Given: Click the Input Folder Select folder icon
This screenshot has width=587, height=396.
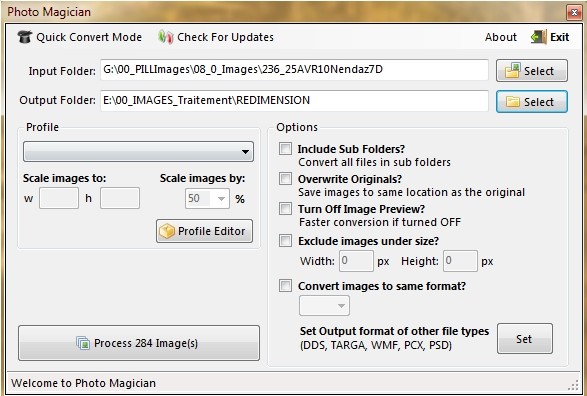Looking at the screenshot, I should [x=512, y=70].
